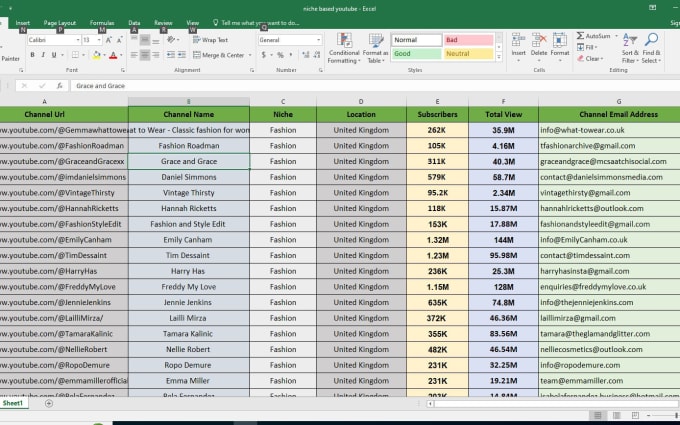Click the Increase Indent icon
Screen dimensions: 680x425
point(182,55)
